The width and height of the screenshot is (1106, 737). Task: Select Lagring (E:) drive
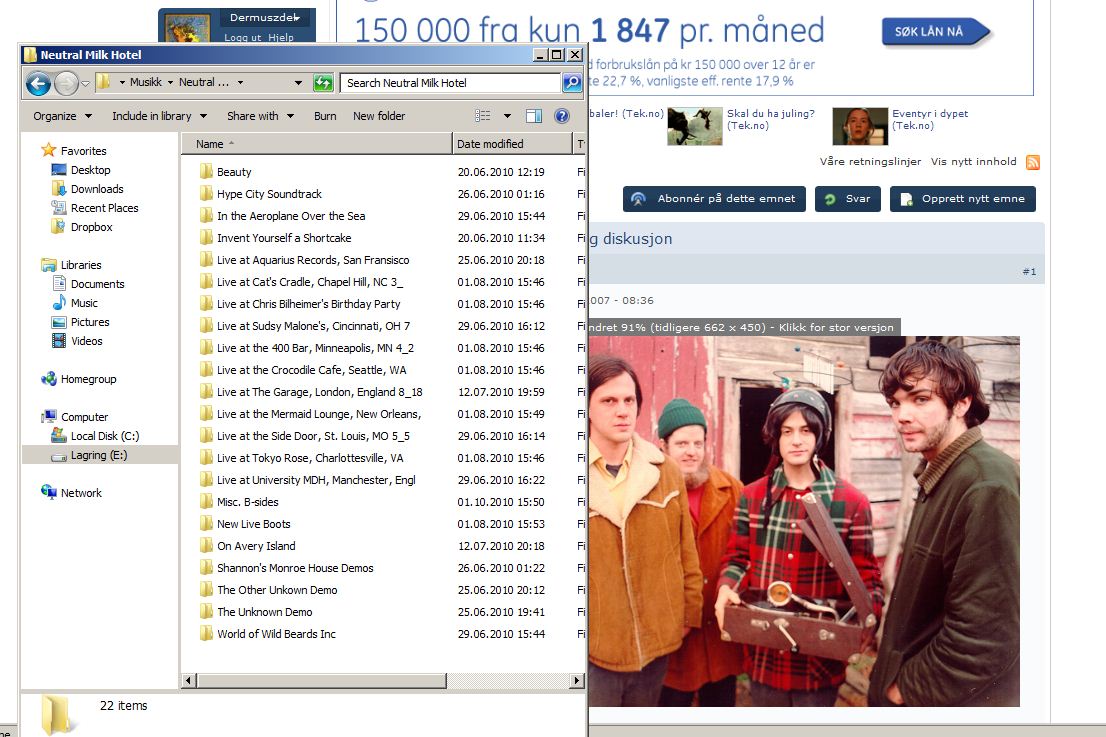point(99,455)
